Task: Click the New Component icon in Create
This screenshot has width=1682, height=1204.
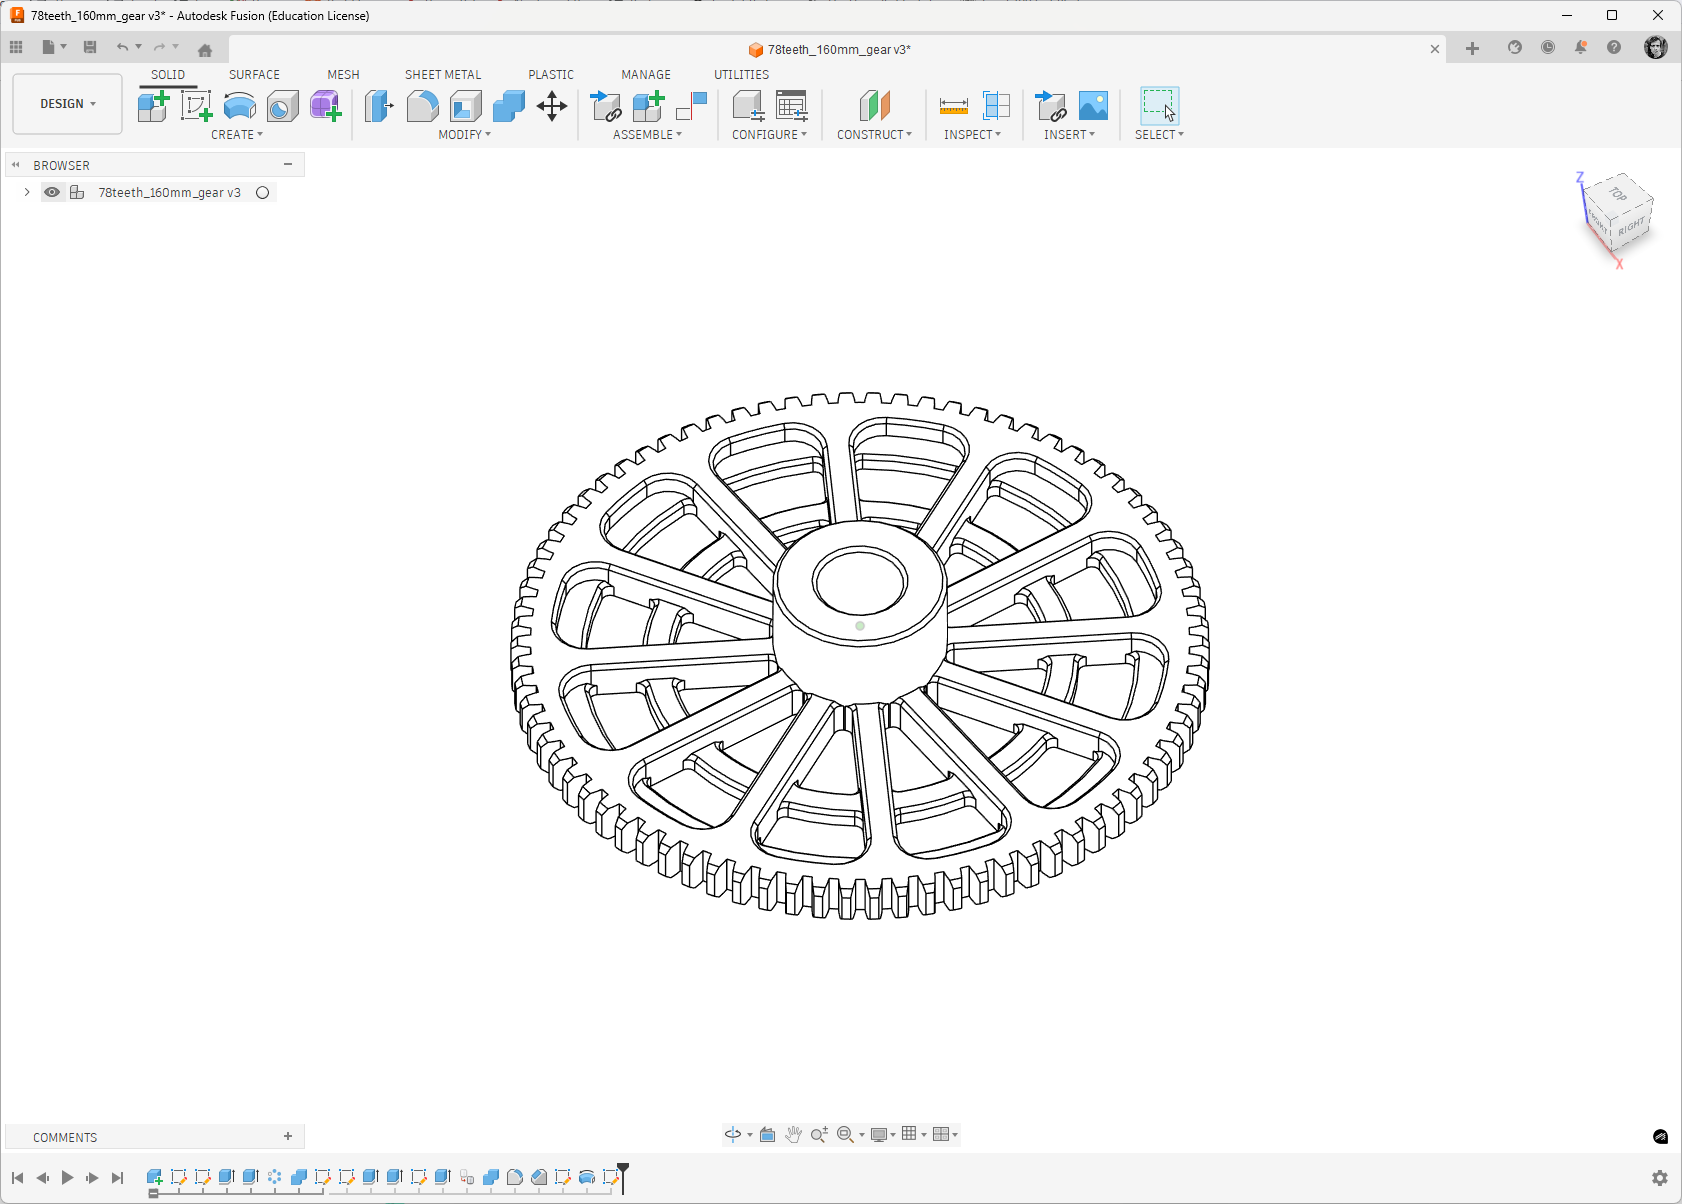Action: coord(153,106)
